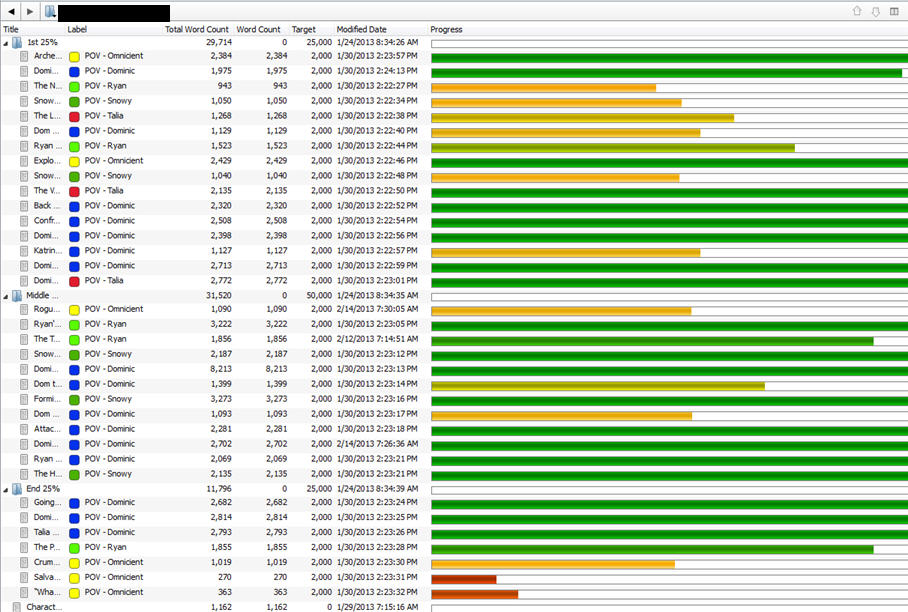Click the folder icon beside the Middle group
The width and height of the screenshot is (908, 612).
[x=15, y=295]
